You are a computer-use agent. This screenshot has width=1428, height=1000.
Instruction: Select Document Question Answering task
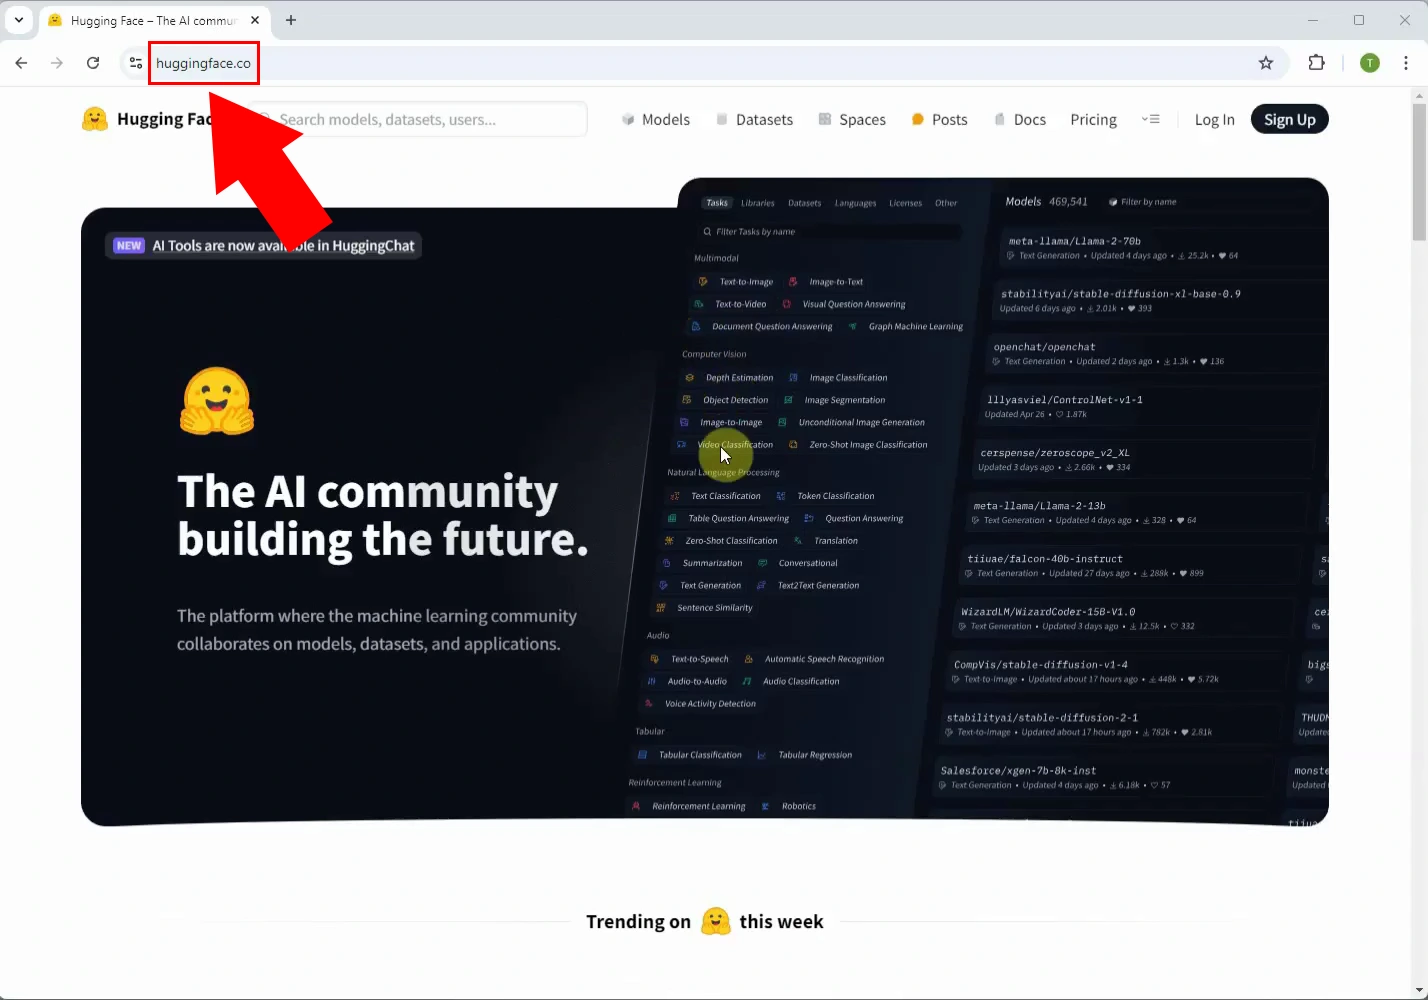click(762, 326)
